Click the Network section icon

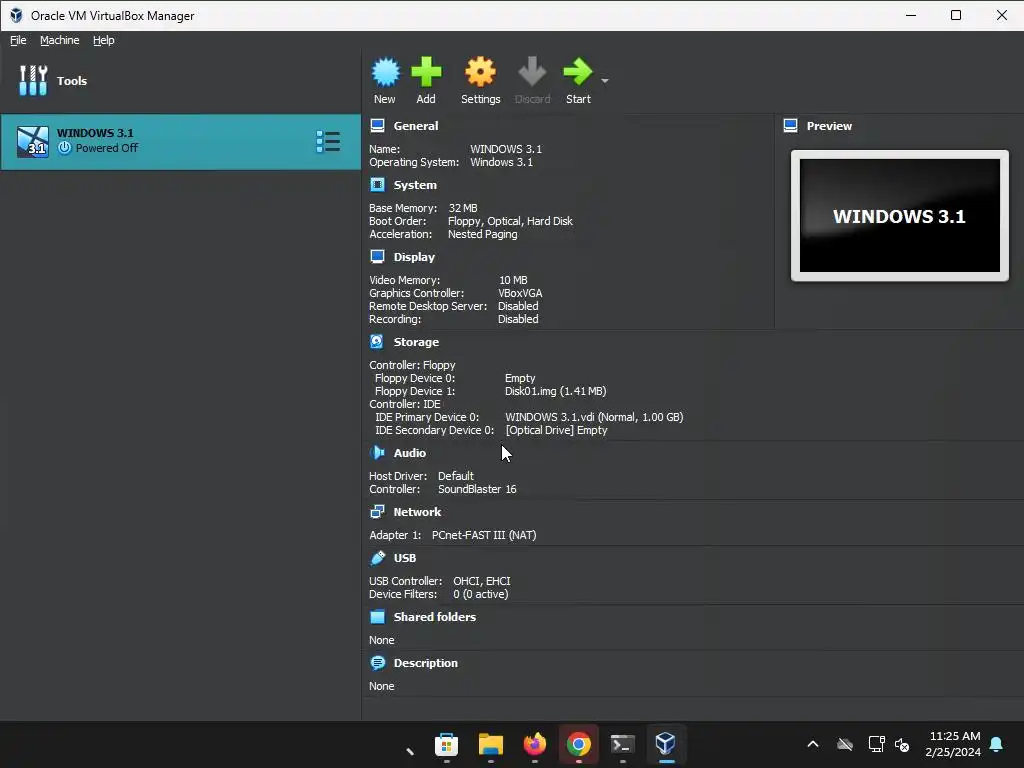coord(377,511)
